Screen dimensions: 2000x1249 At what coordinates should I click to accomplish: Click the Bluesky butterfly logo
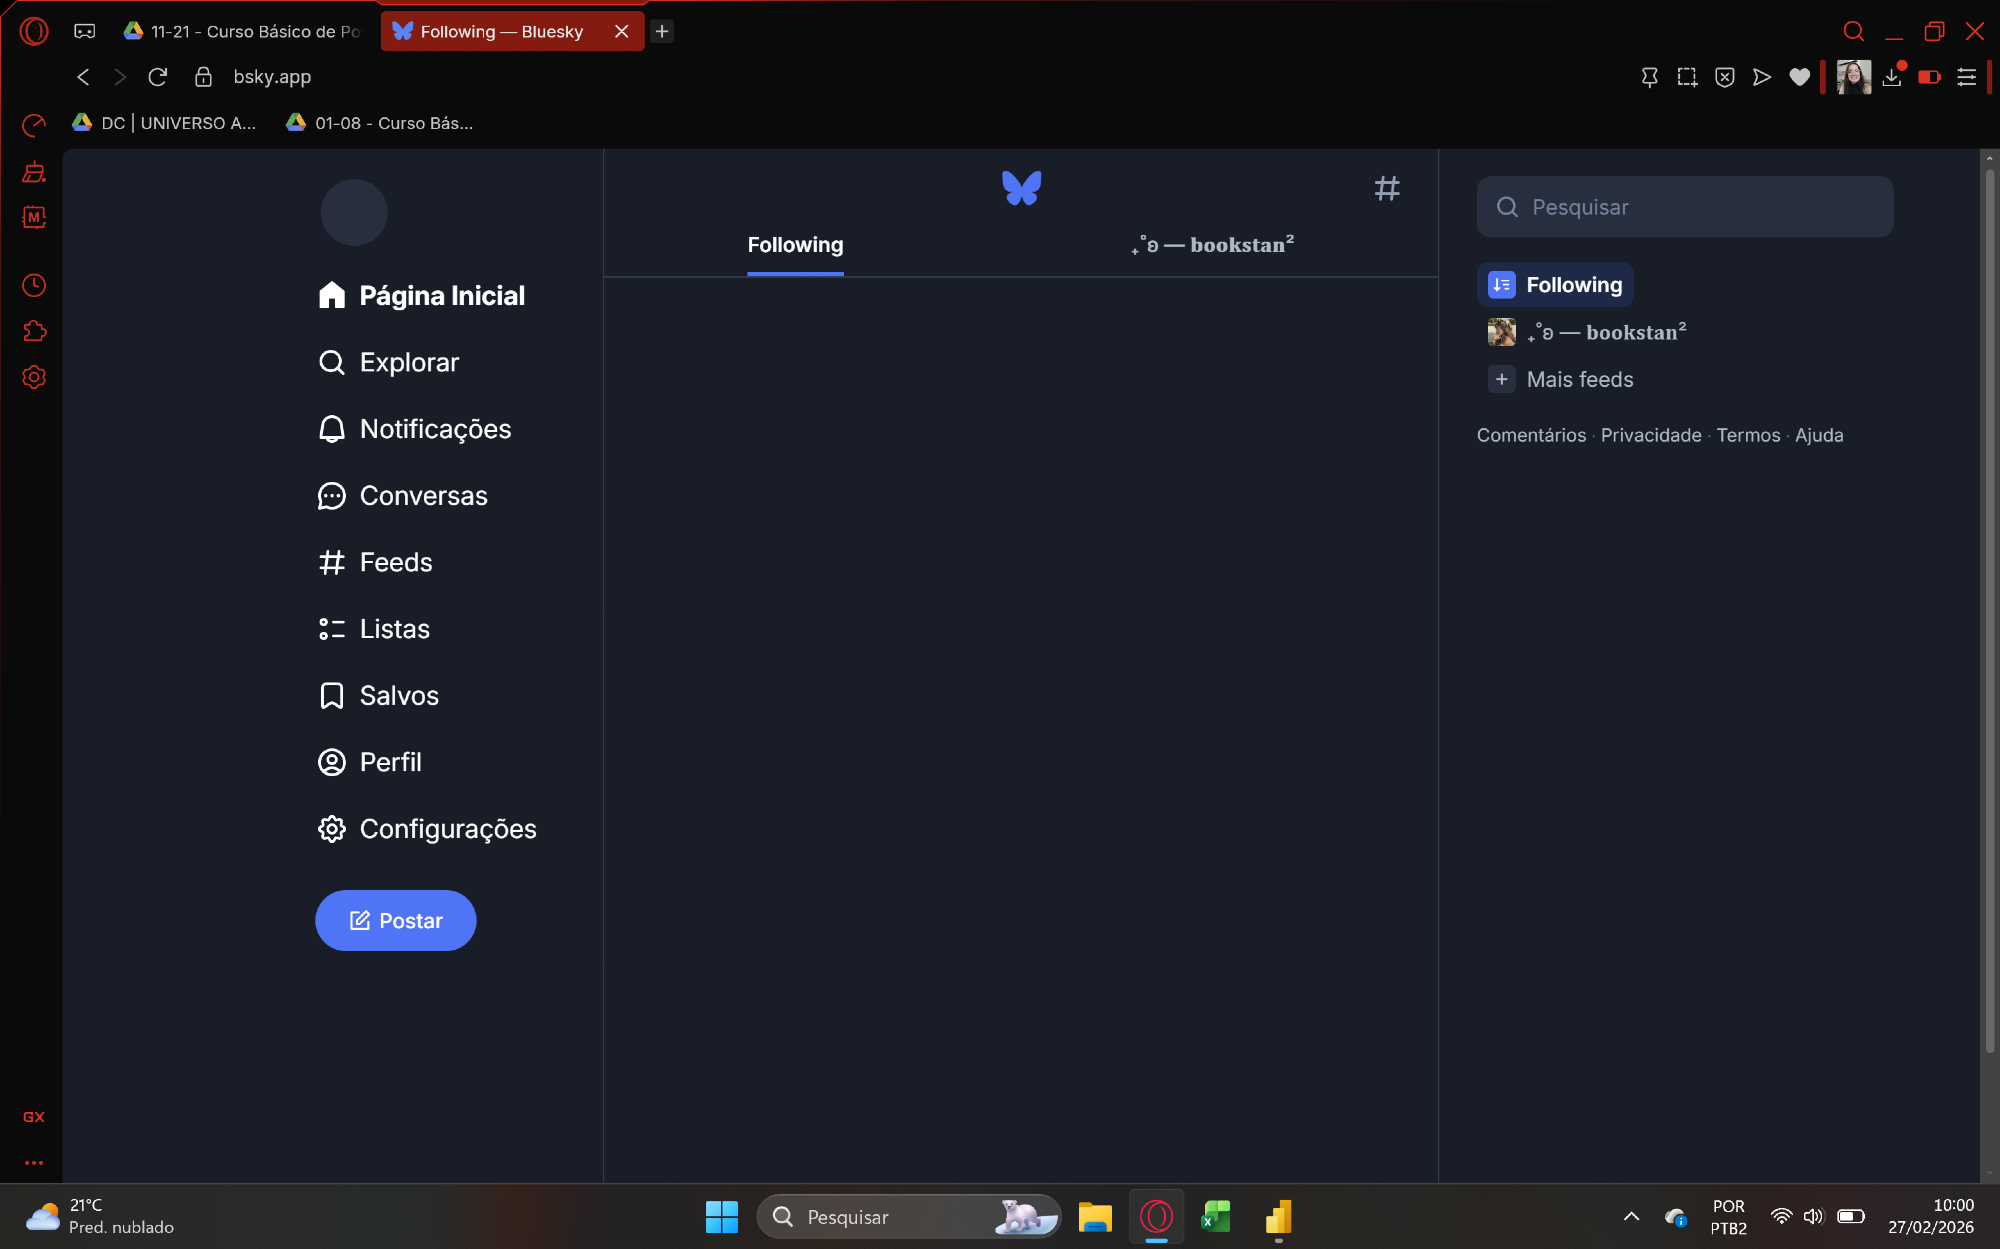pos(1021,188)
